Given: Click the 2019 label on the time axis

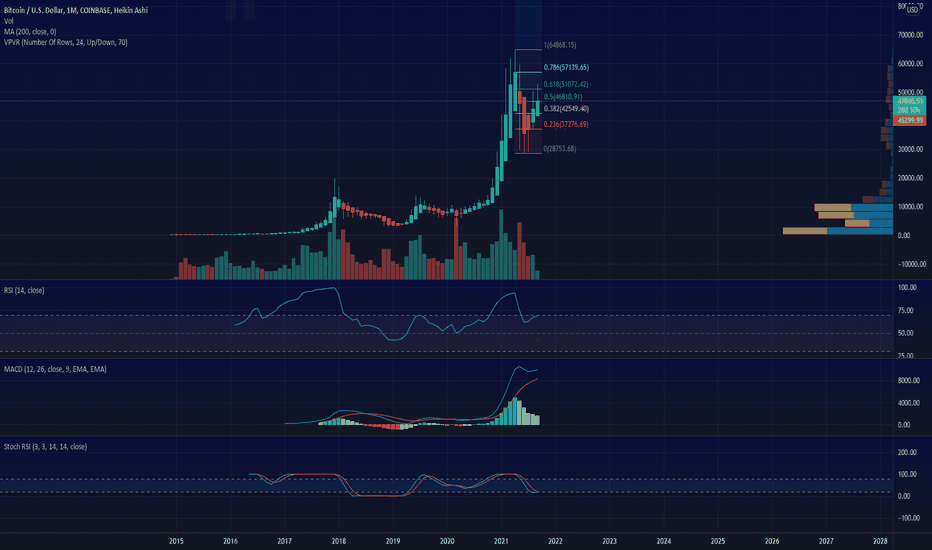Looking at the screenshot, I should [x=393, y=541].
